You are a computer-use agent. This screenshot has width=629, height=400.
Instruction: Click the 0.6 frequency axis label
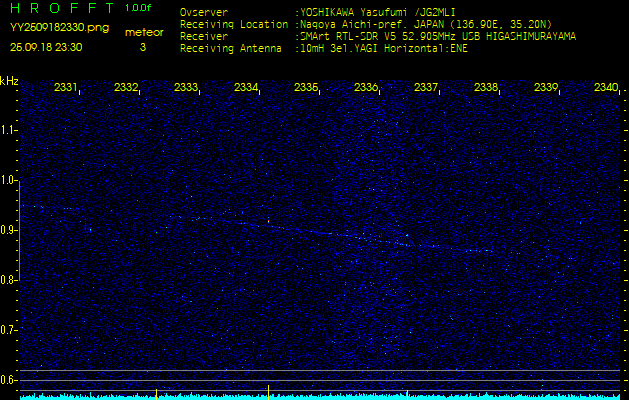pos(9,380)
